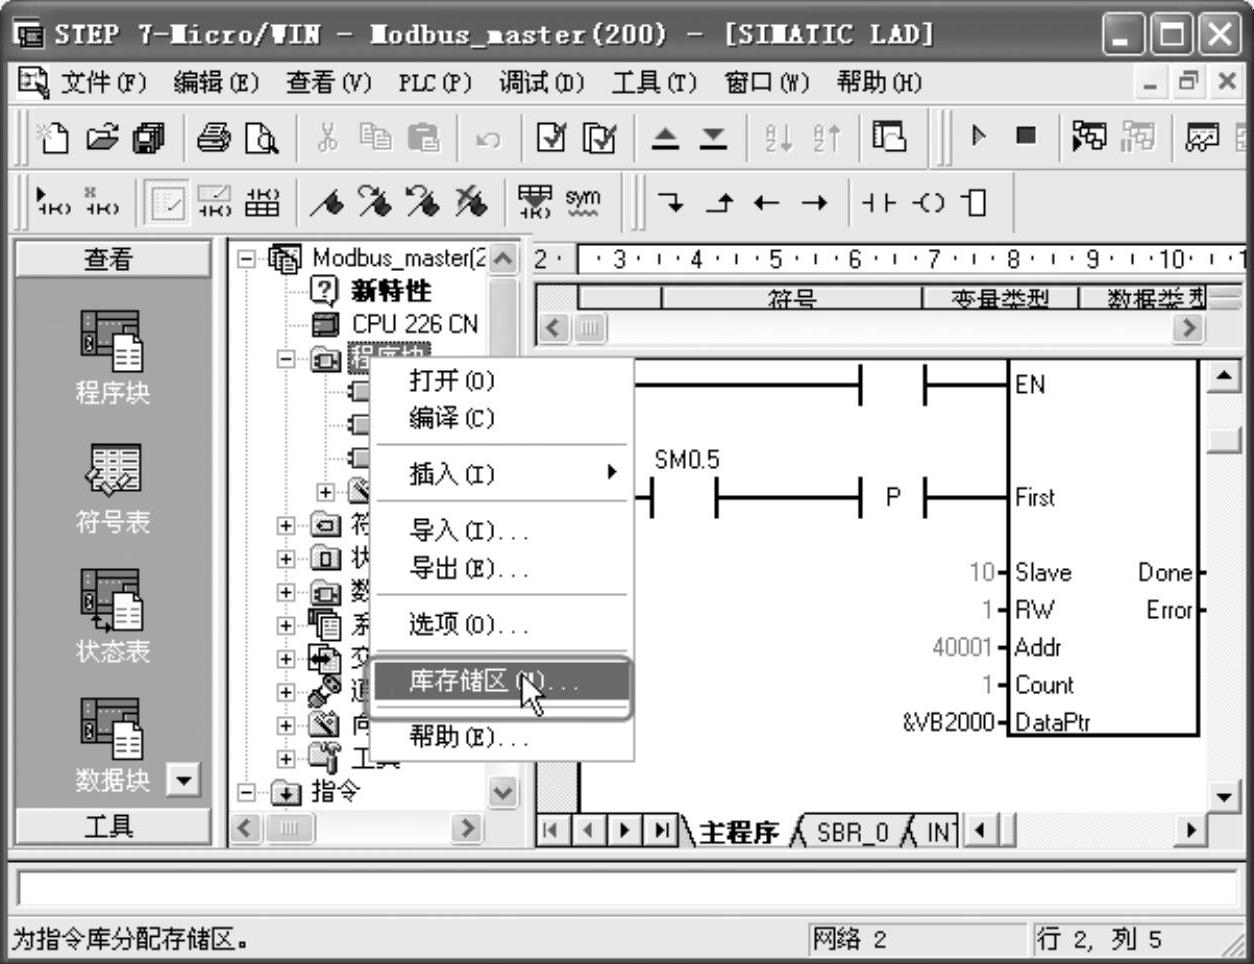
Task: Open the PLC(P) menu
Action: [435, 82]
